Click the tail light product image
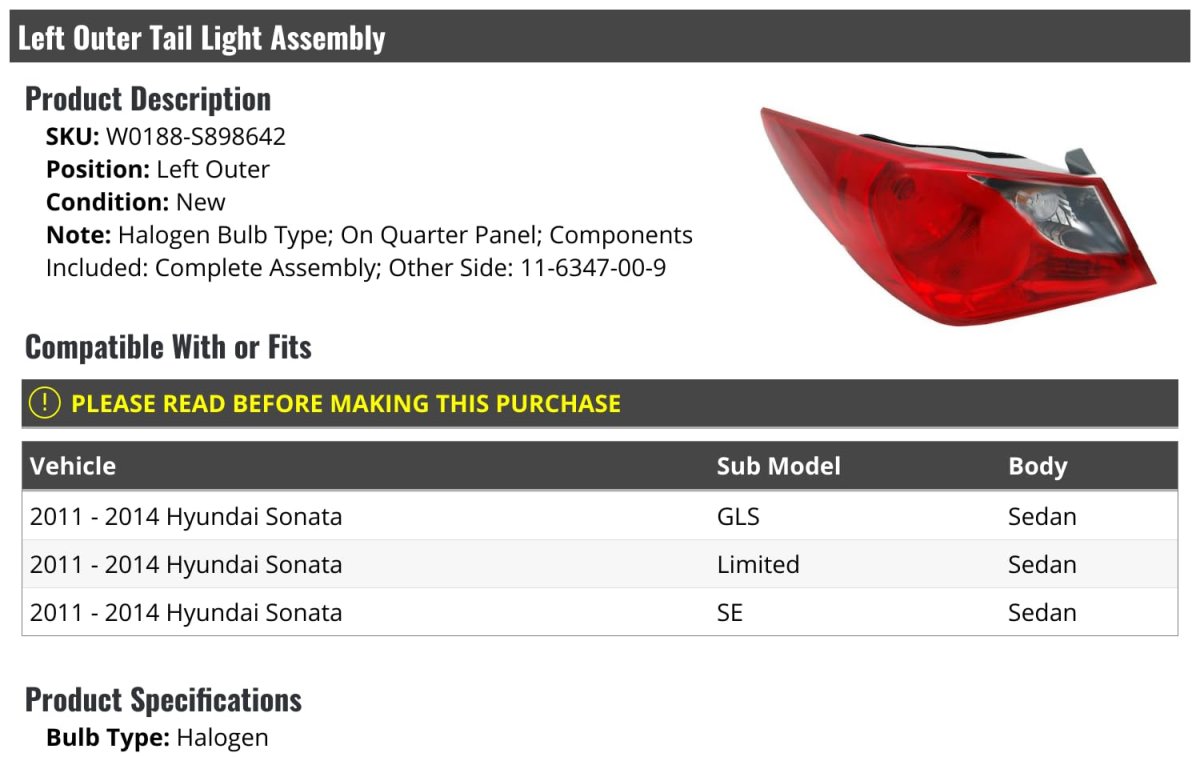Screen dimensions: 1200x757 click(x=956, y=214)
